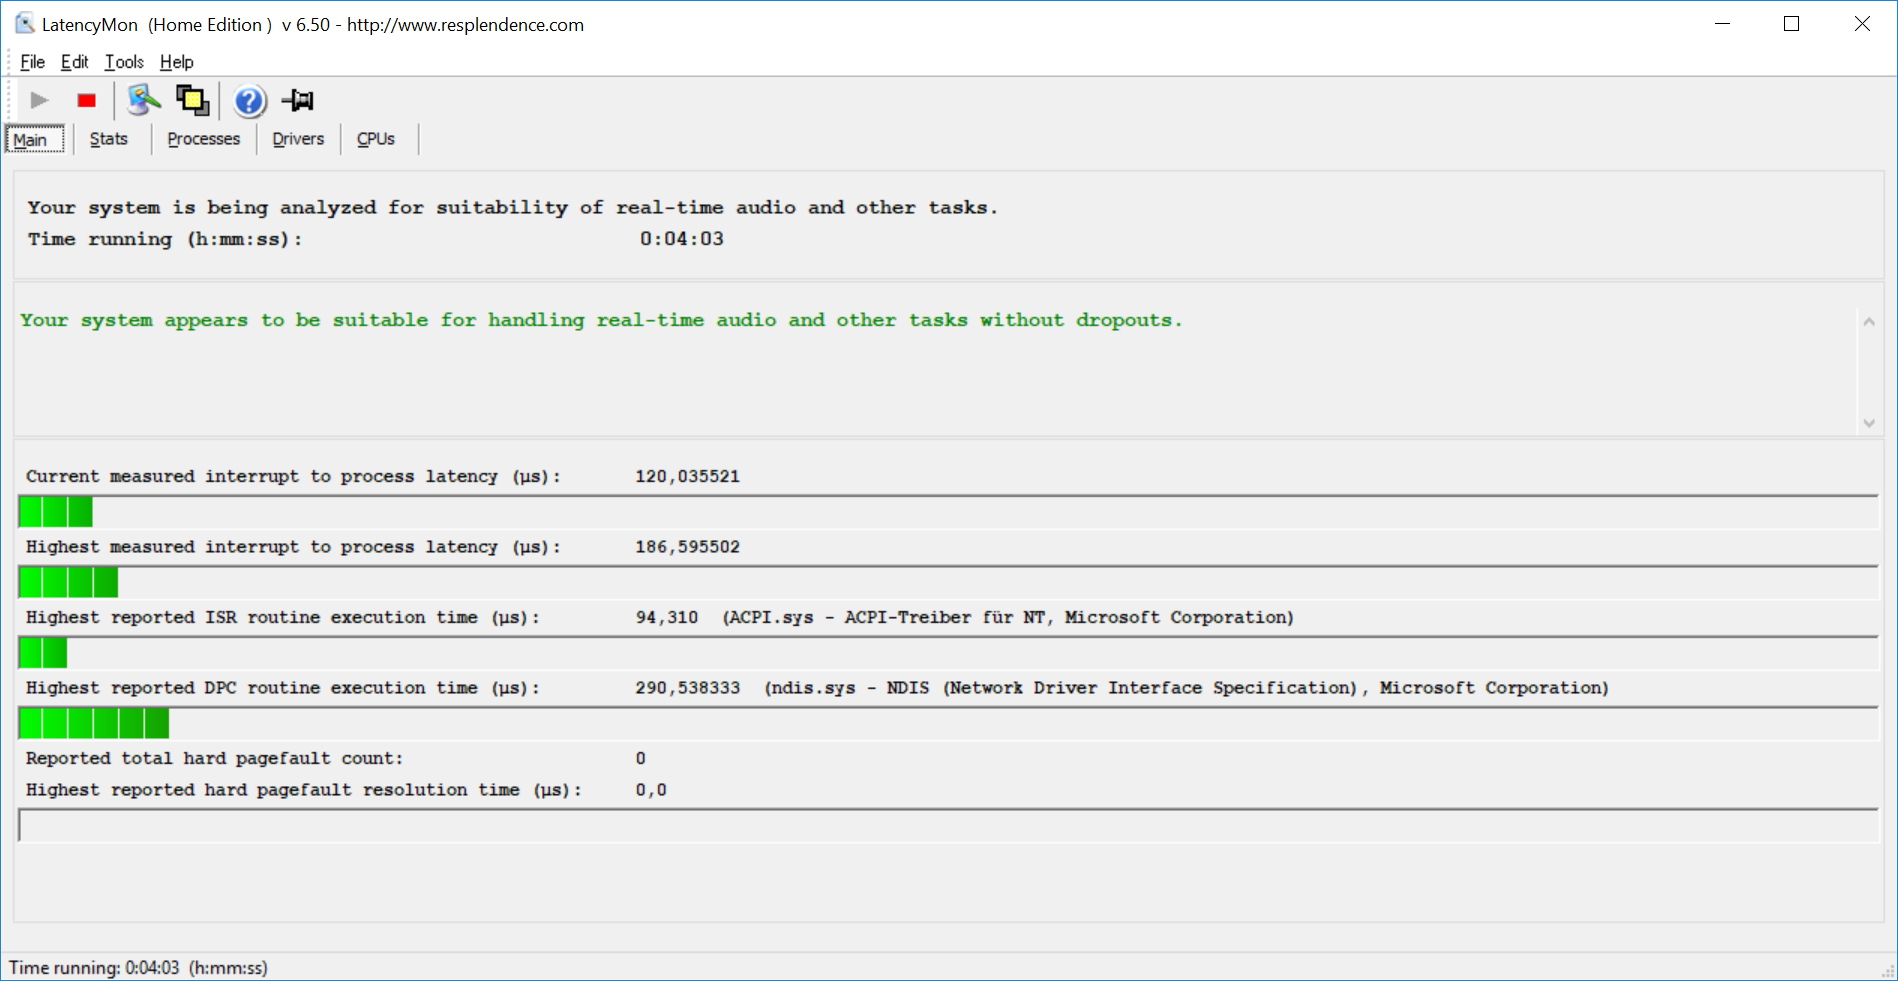Click the hard pagefault count value 0
The width and height of the screenshot is (1898, 981).
click(x=641, y=759)
